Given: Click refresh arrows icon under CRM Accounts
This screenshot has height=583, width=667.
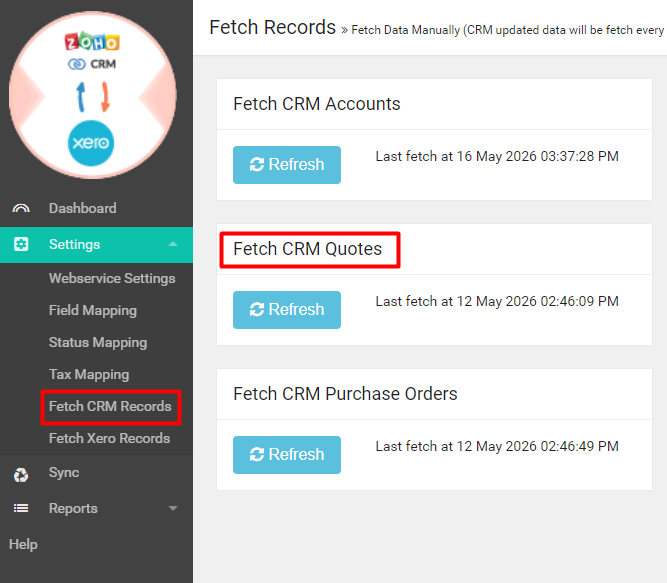Looking at the screenshot, I should 257,165.
